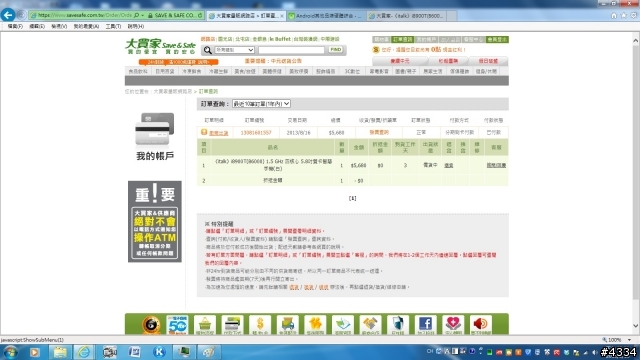Click the red speaker icon in the footer
640x360 pixels.
click(480, 325)
